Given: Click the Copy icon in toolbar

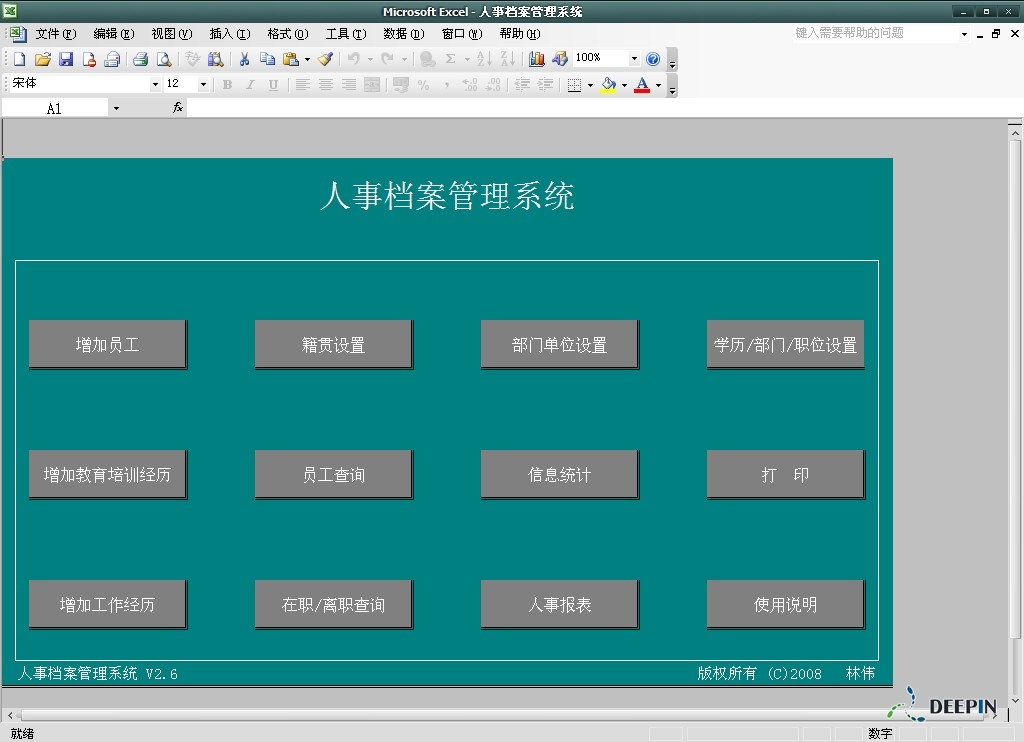Looking at the screenshot, I should point(267,59).
